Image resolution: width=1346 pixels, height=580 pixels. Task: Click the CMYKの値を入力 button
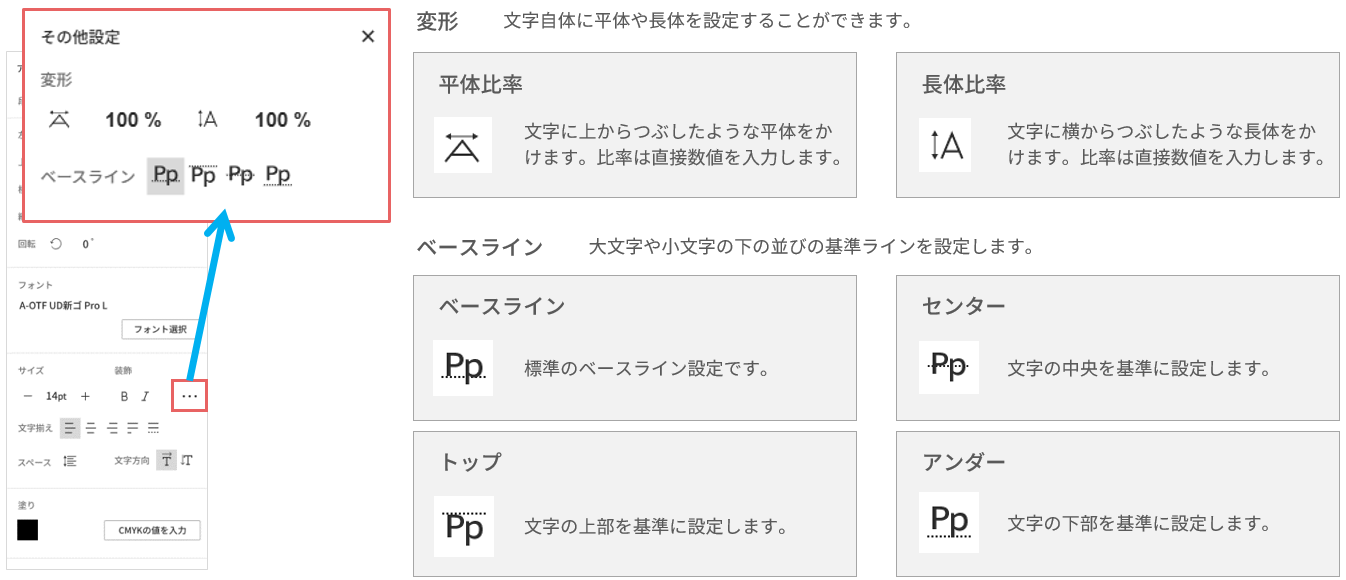click(x=152, y=530)
